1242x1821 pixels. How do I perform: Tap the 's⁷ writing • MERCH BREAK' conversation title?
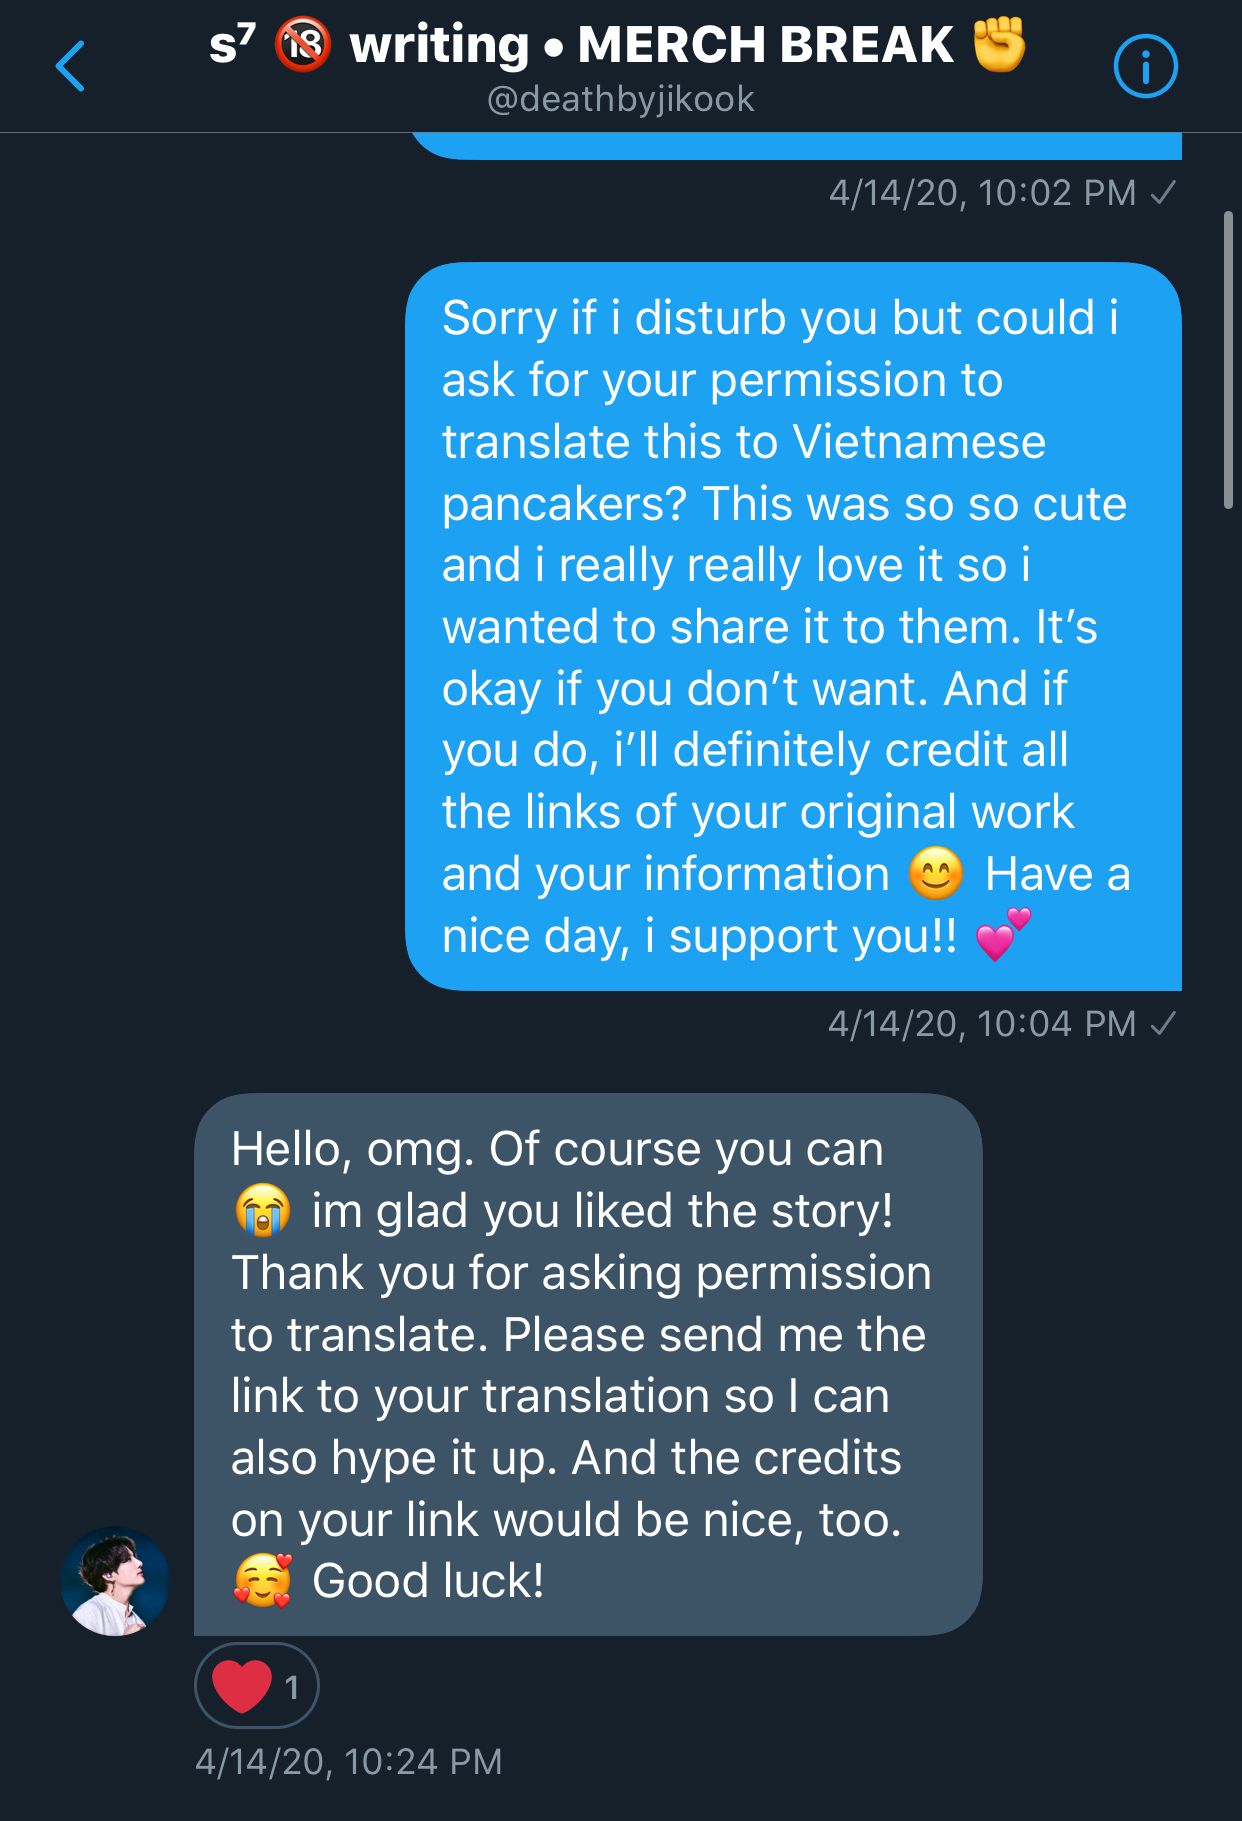click(620, 45)
